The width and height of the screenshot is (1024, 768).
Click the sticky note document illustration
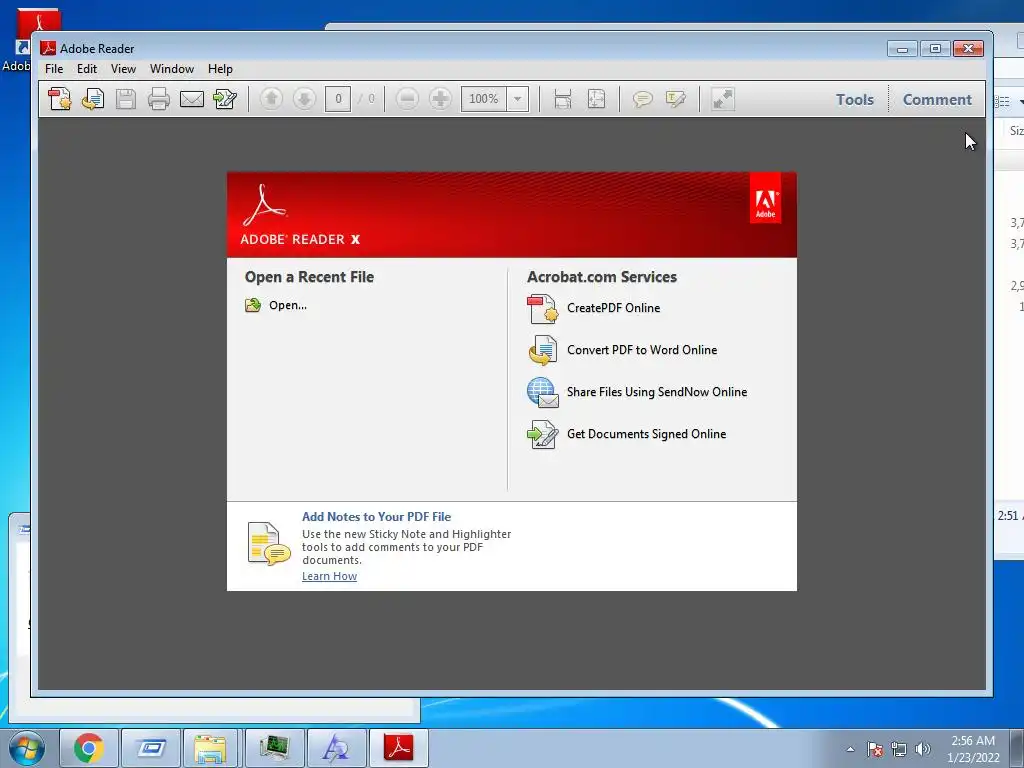268,543
